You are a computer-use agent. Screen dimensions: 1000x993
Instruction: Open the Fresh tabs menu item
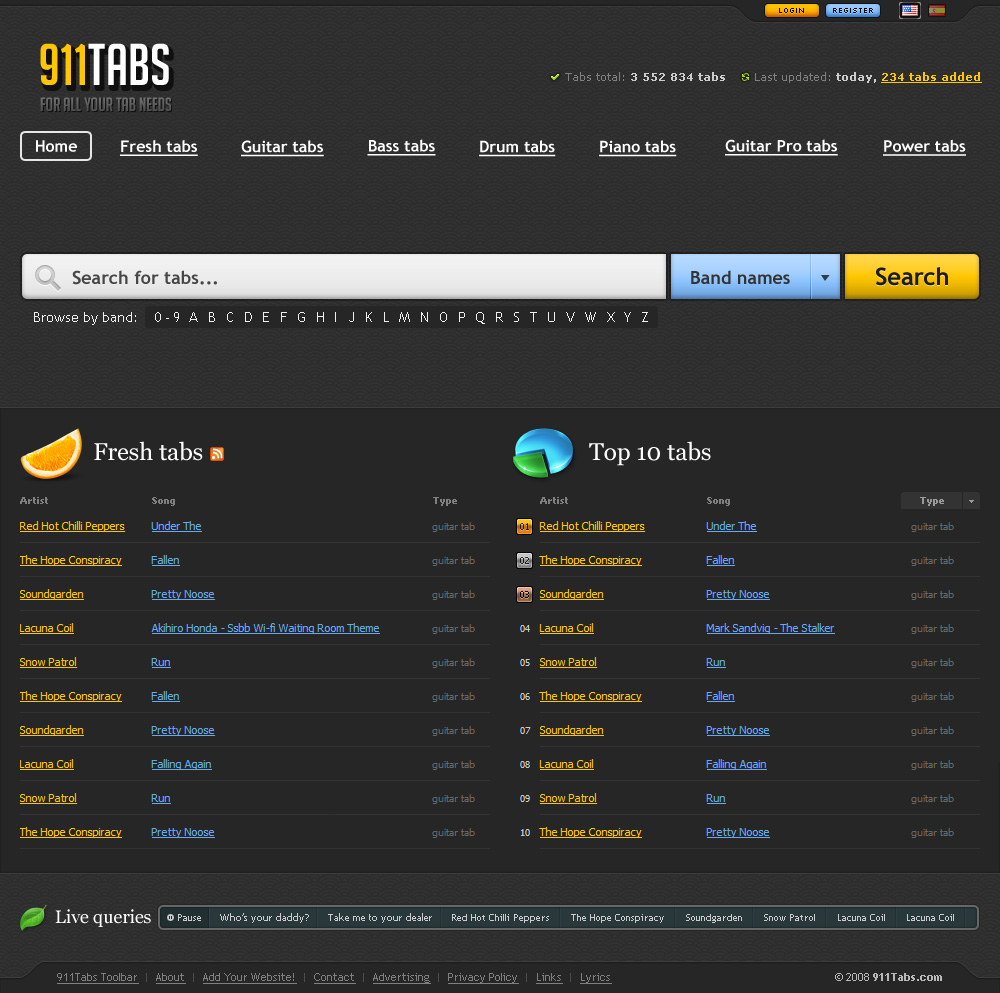[x=159, y=147]
